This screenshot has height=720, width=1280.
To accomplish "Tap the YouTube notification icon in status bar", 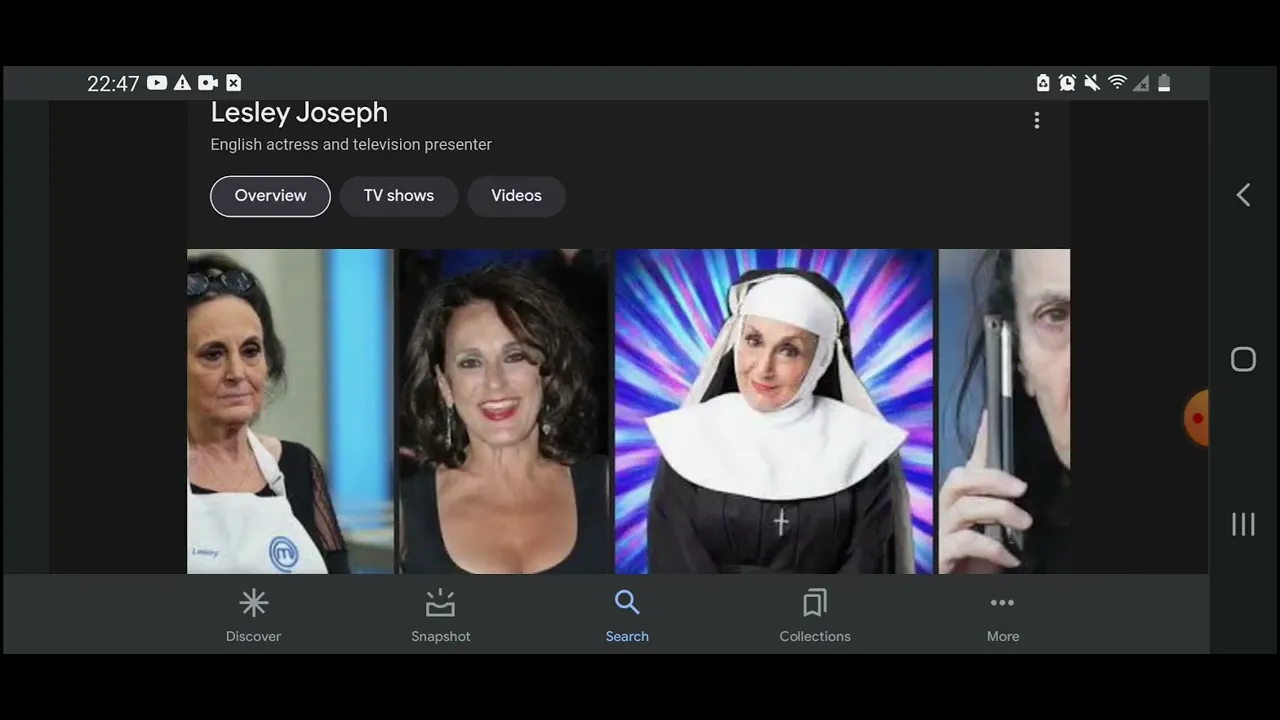I will click(x=157, y=83).
